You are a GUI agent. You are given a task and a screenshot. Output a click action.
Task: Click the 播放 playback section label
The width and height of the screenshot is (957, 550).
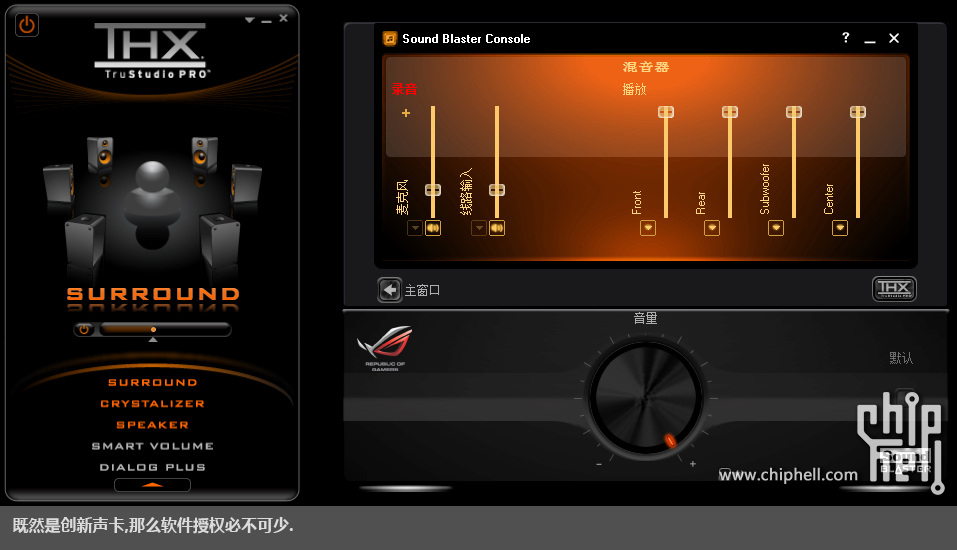(x=634, y=89)
